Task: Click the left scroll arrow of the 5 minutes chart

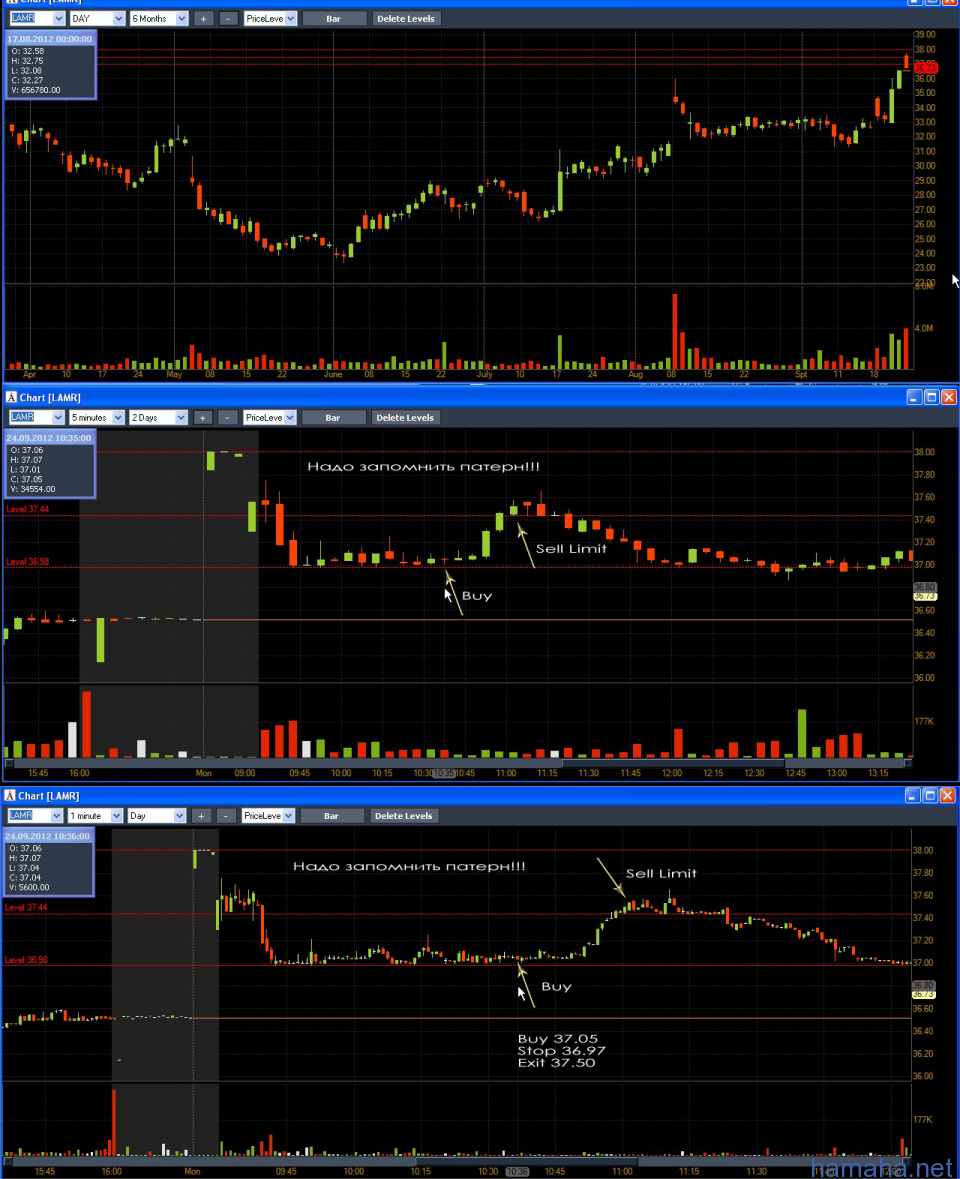Action: [x=9, y=763]
